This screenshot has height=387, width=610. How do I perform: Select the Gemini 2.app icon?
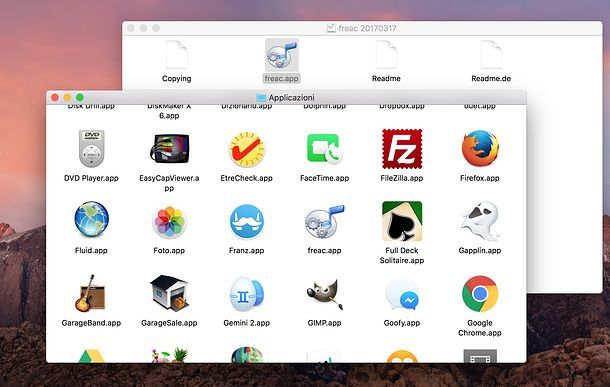click(x=247, y=294)
